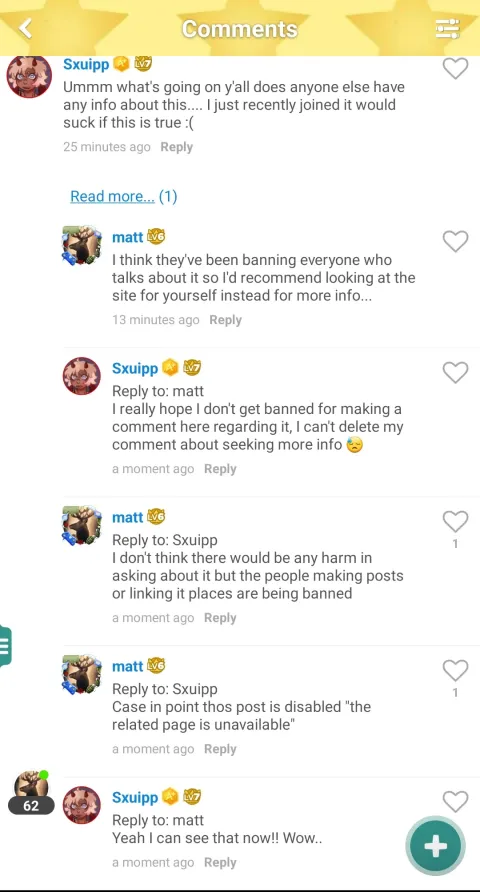
Task: Open matt's username on first reply
Action: click(x=127, y=237)
